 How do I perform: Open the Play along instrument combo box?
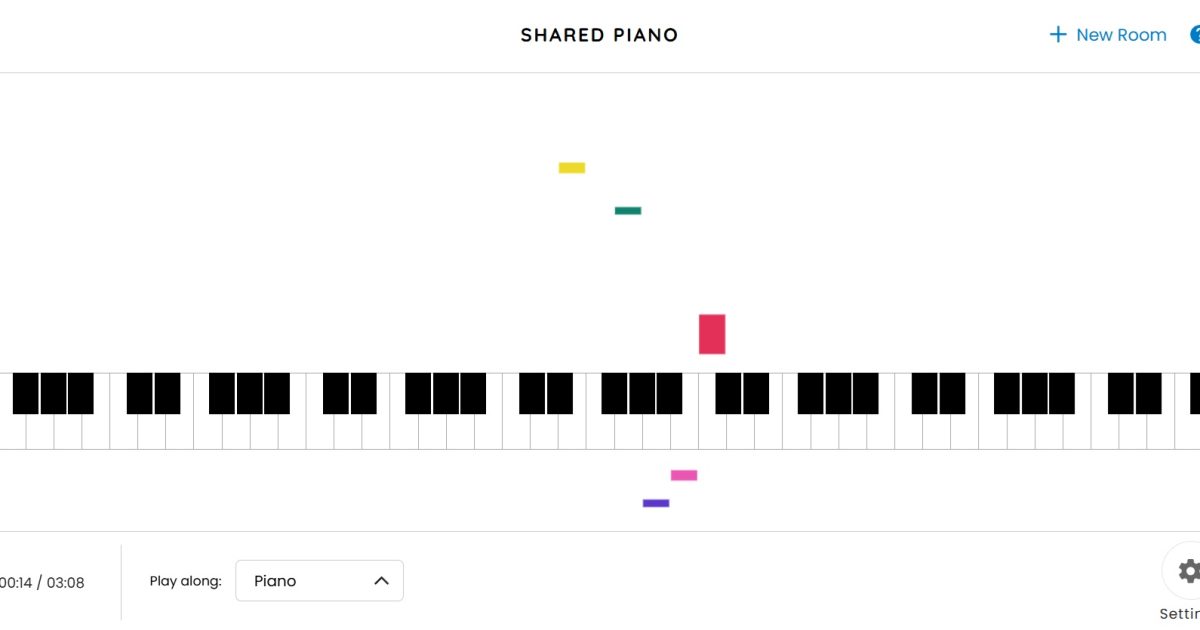pos(319,581)
